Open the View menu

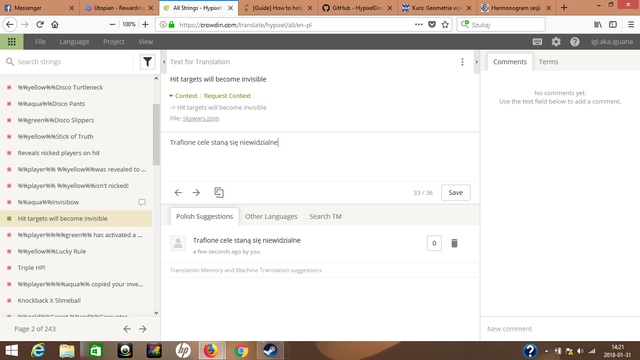[x=146, y=42]
